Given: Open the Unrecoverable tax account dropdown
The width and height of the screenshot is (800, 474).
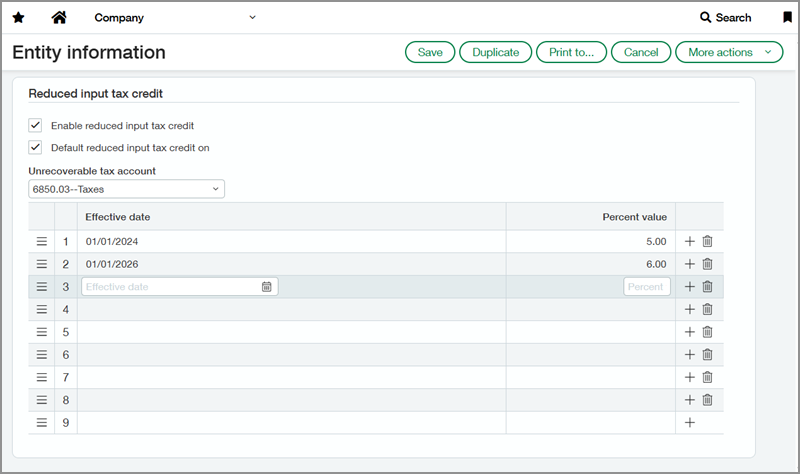Looking at the screenshot, I should pos(126,189).
